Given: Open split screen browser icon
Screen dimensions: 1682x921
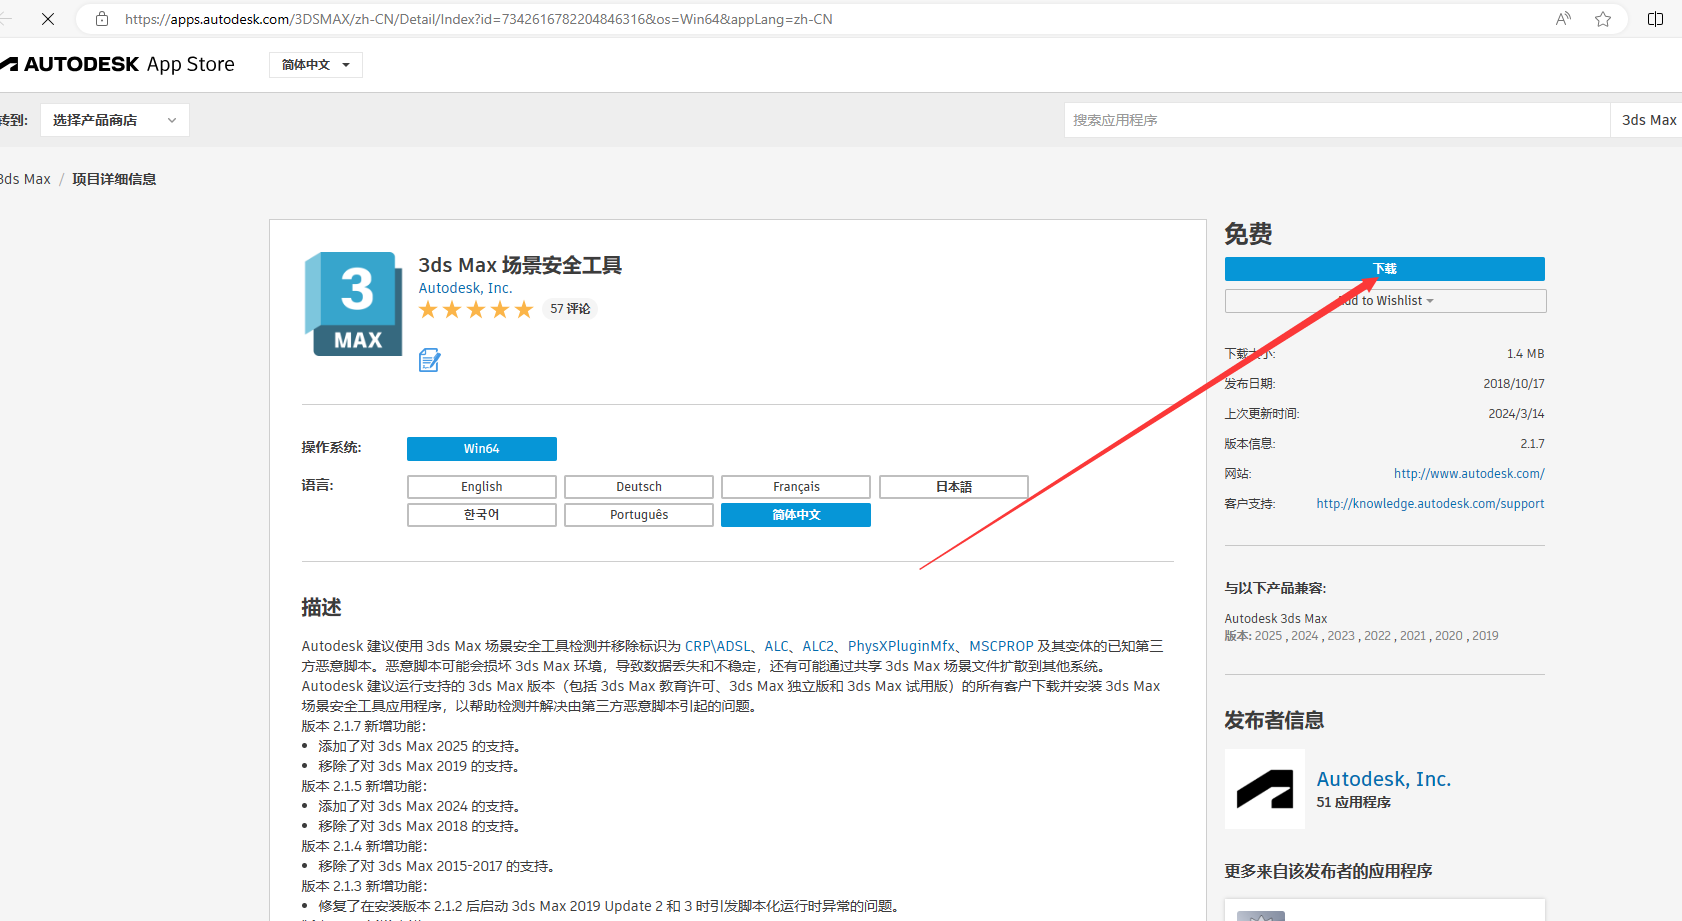Looking at the screenshot, I should tap(1655, 19).
